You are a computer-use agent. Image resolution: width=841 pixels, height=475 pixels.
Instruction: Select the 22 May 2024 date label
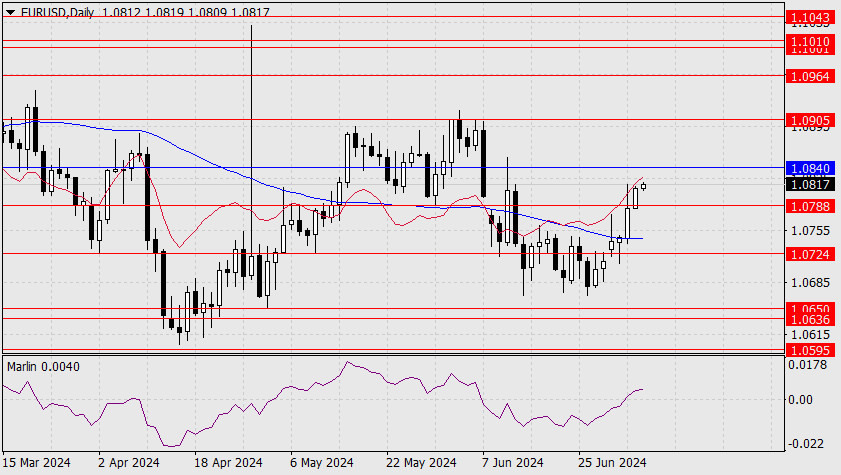pyautogui.click(x=421, y=463)
